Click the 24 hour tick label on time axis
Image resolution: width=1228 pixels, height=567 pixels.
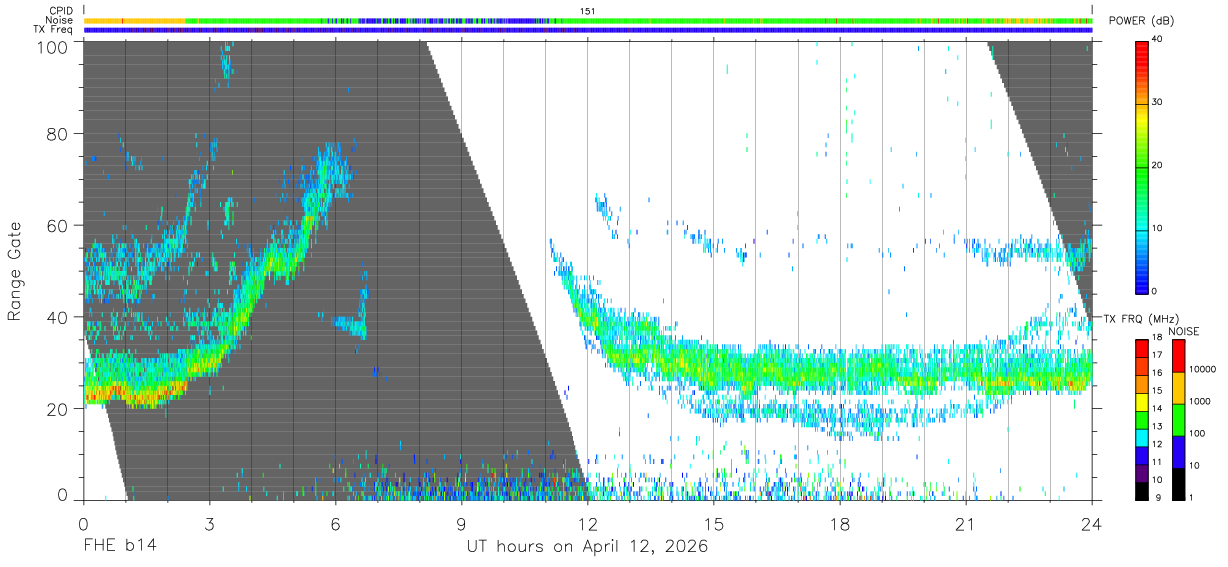coord(1091,523)
